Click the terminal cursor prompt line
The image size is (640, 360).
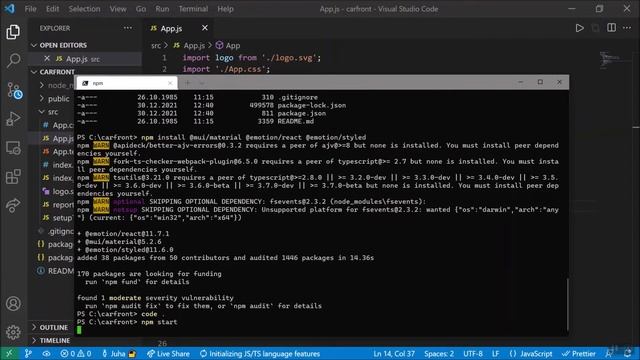click(79, 330)
